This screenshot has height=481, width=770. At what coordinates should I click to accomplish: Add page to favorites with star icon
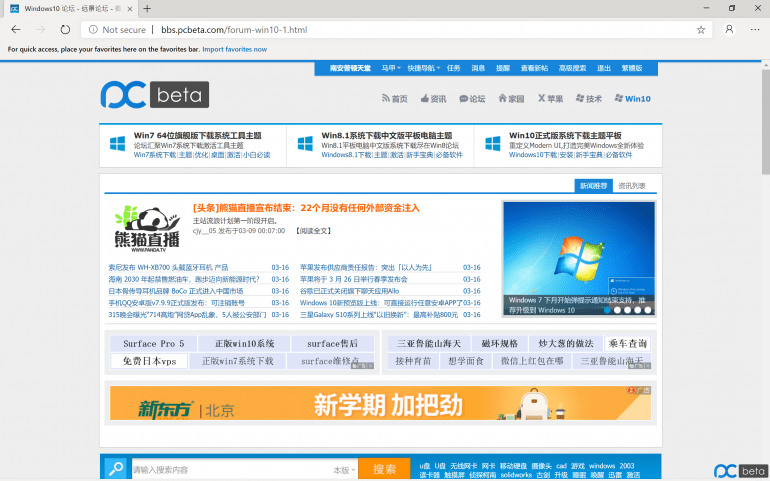click(701, 29)
